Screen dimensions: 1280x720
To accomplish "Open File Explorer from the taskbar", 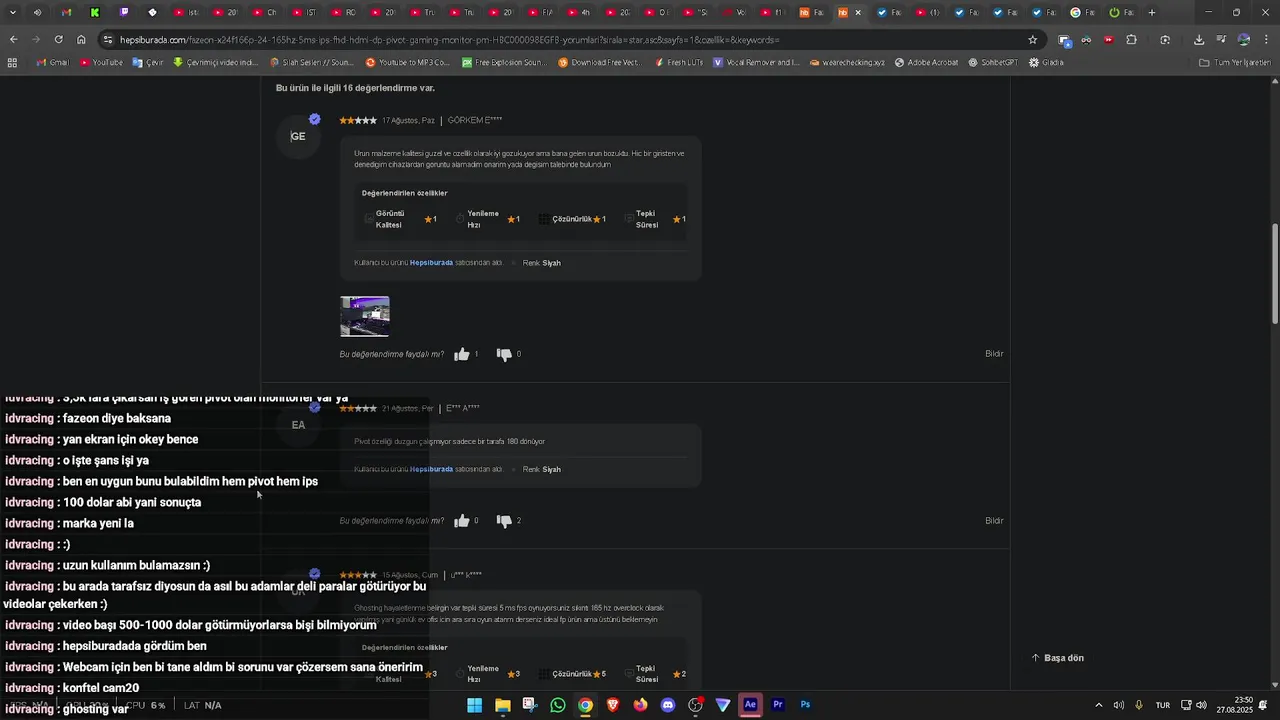I will click(503, 705).
